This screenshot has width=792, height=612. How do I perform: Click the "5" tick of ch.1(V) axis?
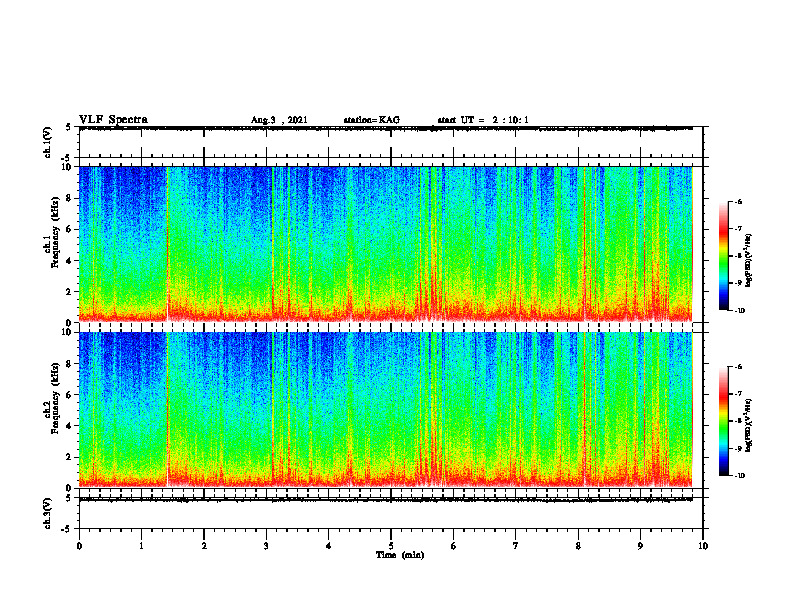68,127
